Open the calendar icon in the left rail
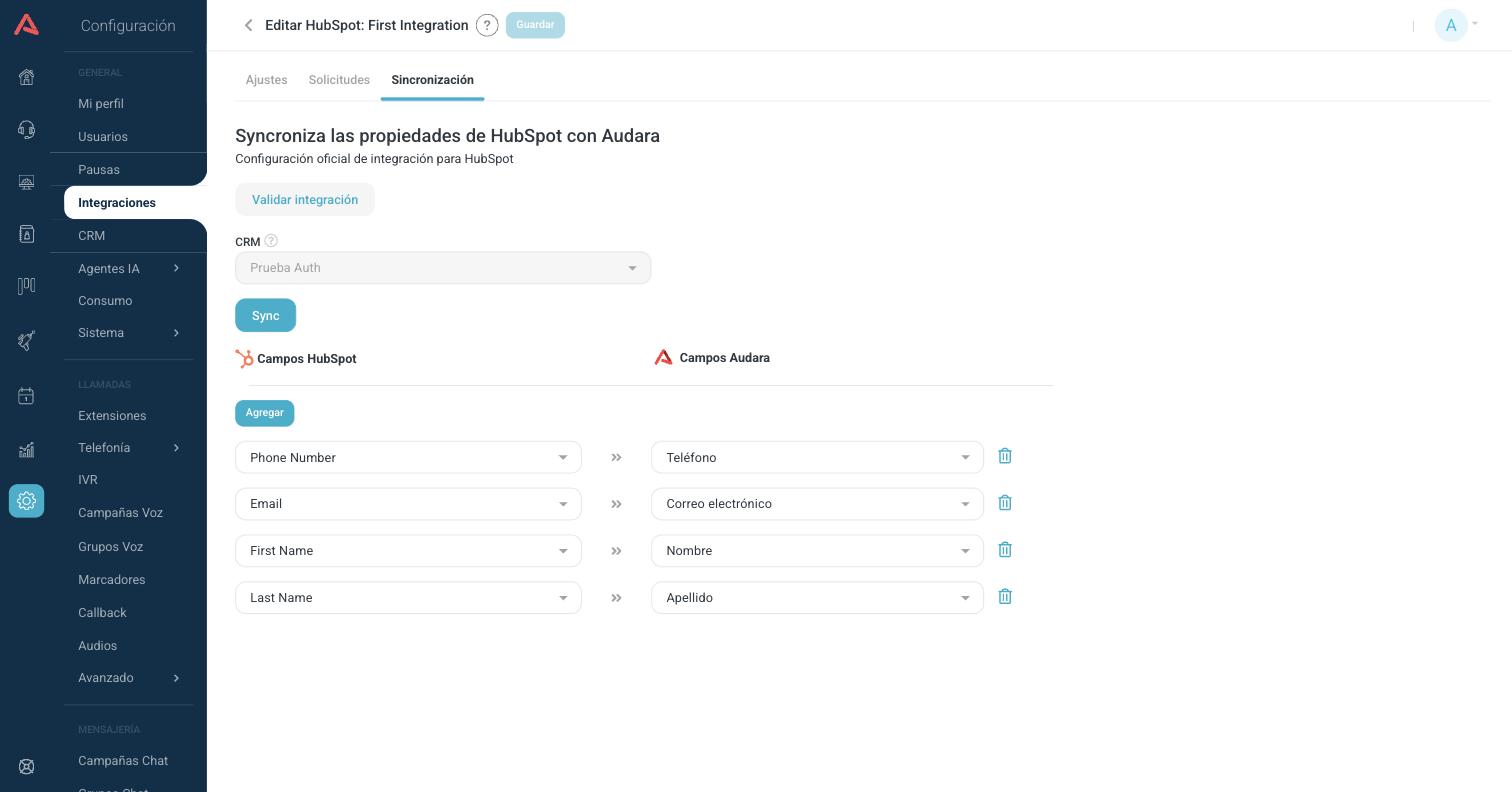Image resolution: width=1512 pixels, height=792 pixels. [x=26, y=396]
